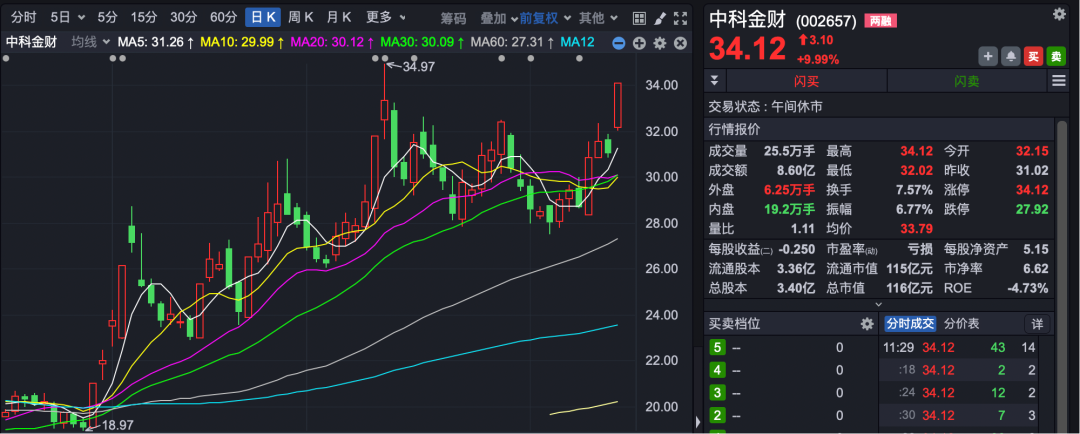
Task: Open the 详 details button for trades
Action: pyautogui.click(x=1038, y=324)
